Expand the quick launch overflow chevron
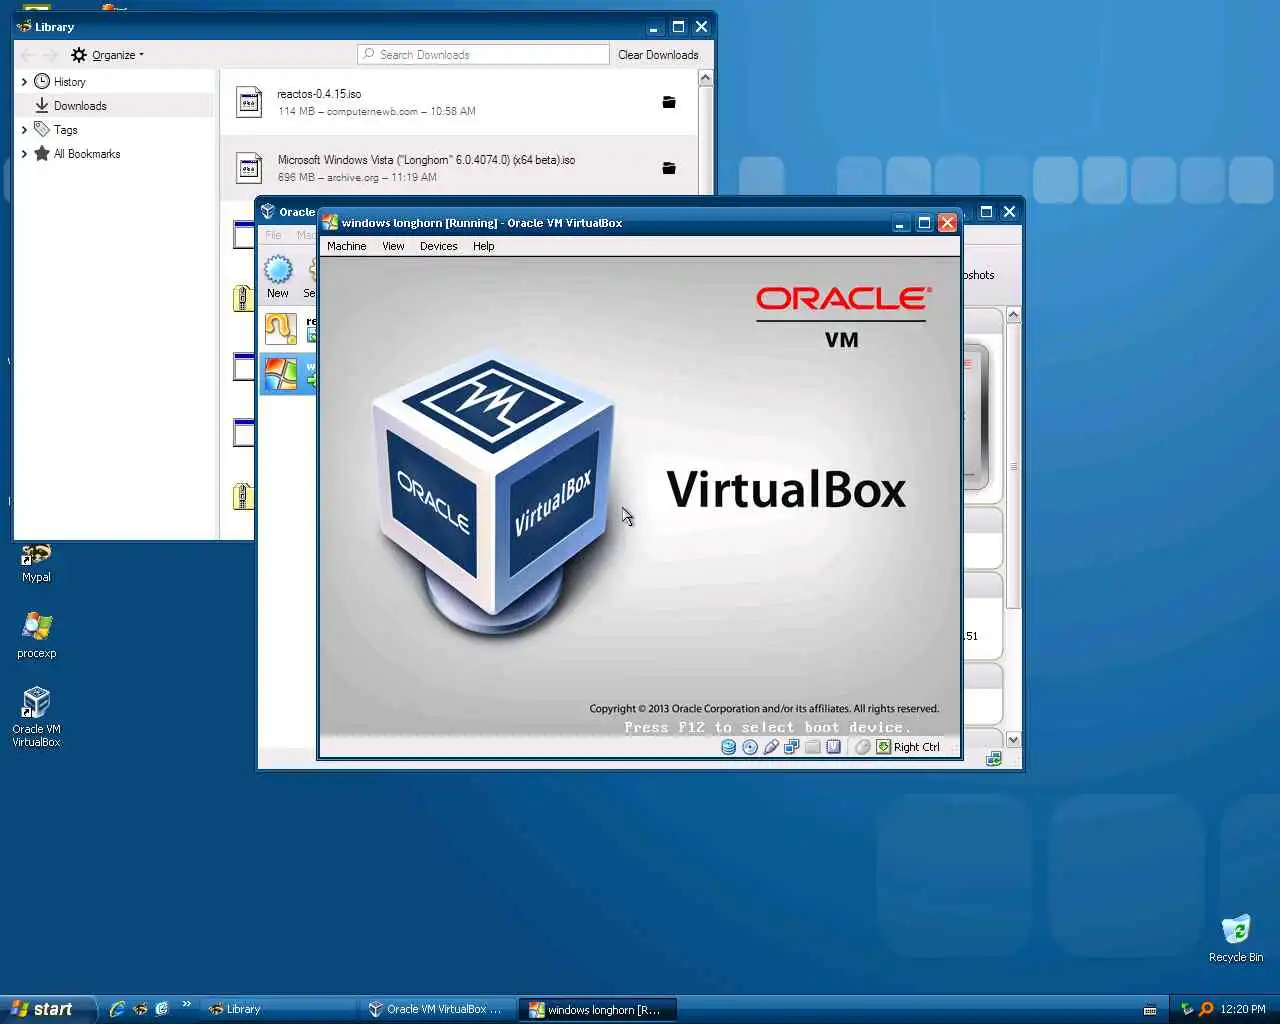This screenshot has height=1024, width=1280. [186, 1005]
